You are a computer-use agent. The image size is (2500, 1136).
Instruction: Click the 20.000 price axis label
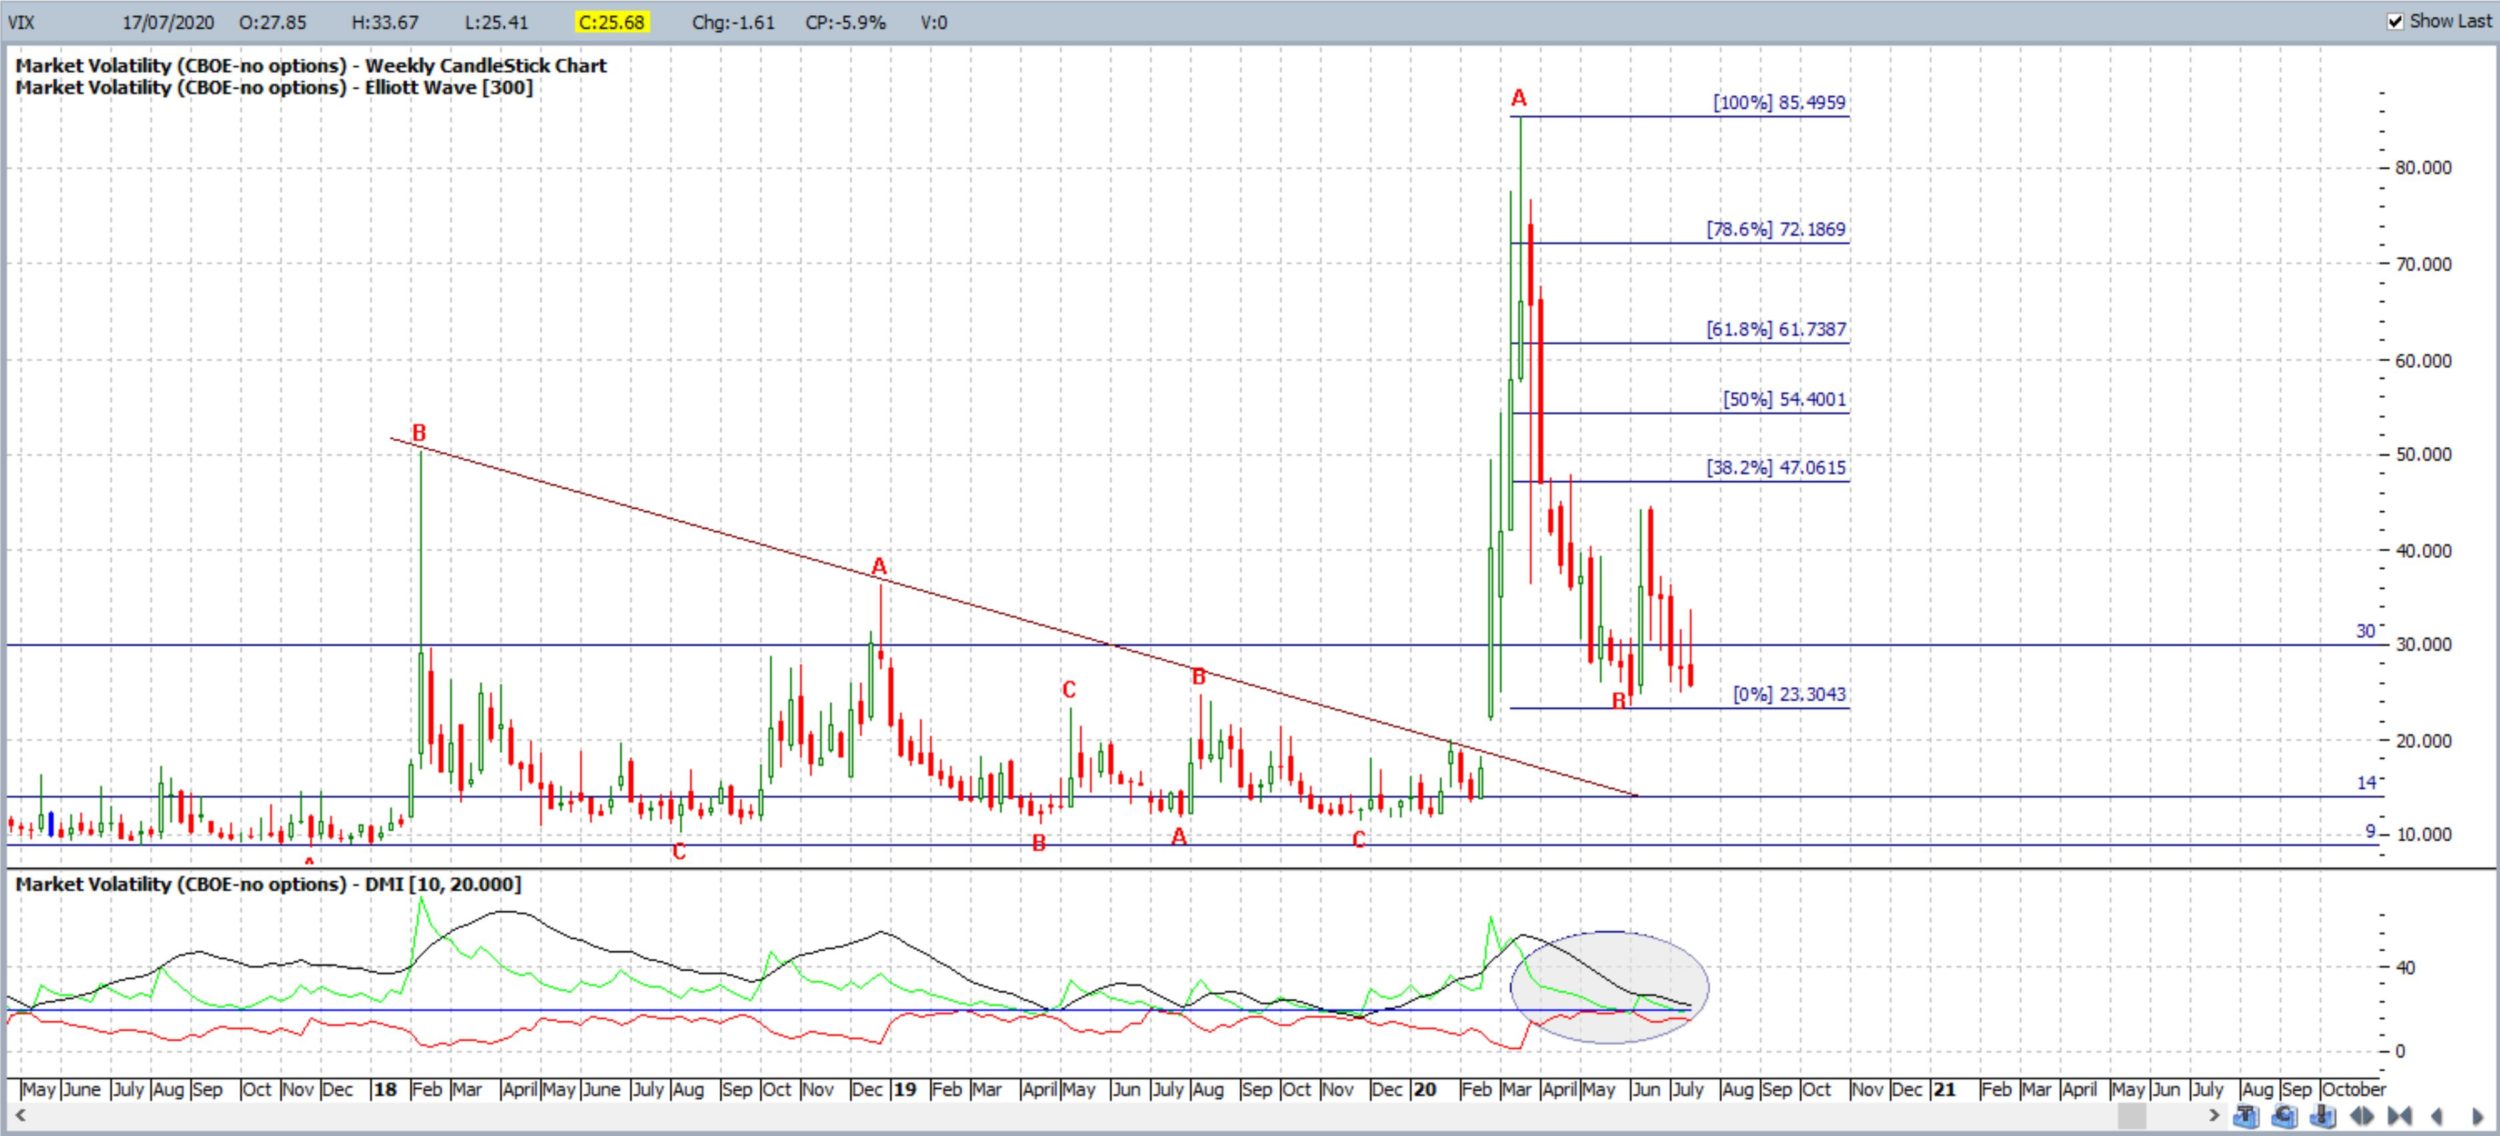pyautogui.click(x=2423, y=741)
